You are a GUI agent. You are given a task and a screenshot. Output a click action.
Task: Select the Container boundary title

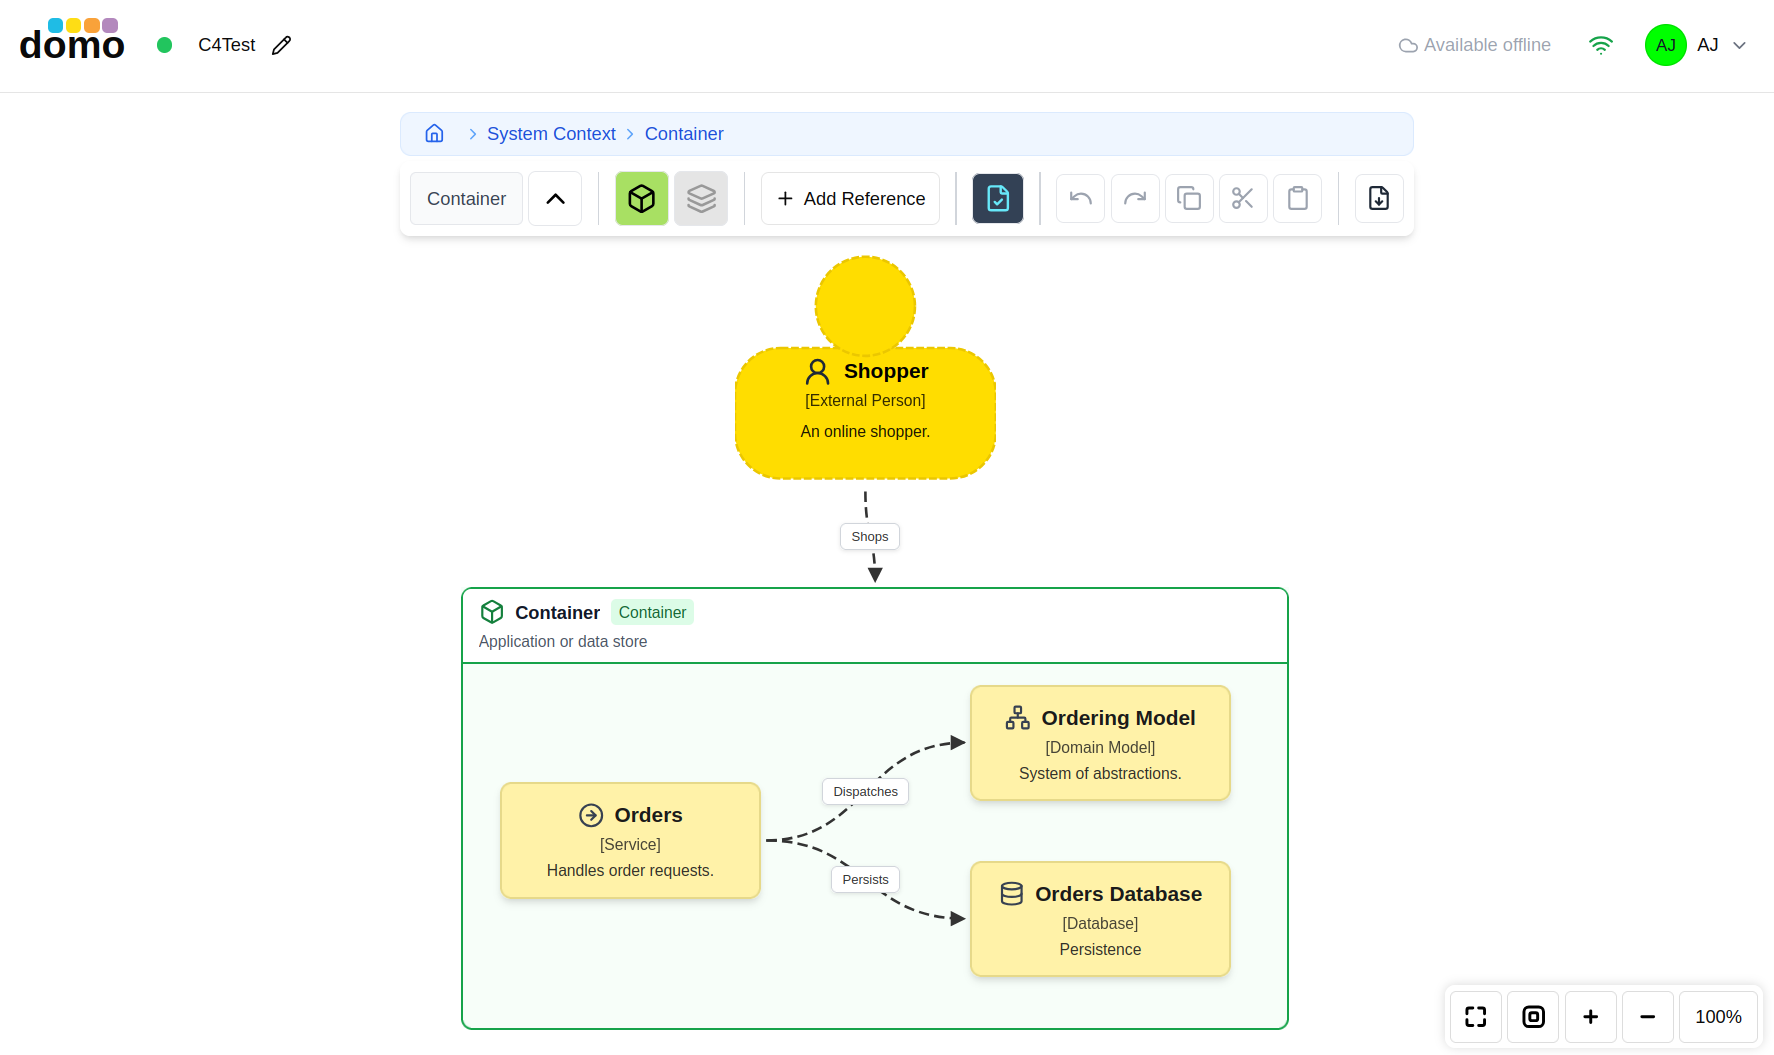pyautogui.click(x=557, y=613)
